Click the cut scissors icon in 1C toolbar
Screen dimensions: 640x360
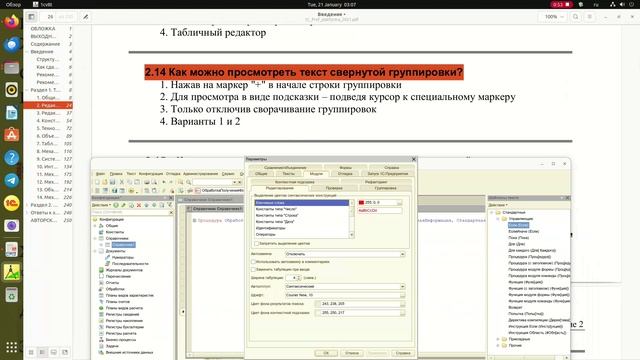click(121, 182)
